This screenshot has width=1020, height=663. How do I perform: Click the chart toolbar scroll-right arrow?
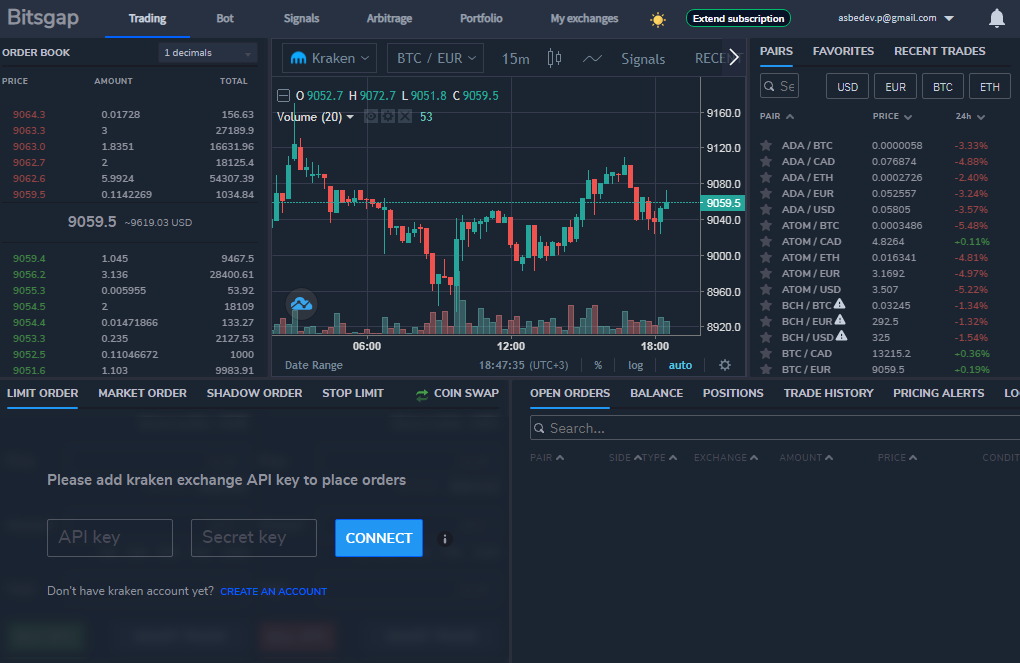pyautogui.click(x=734, y=57)
